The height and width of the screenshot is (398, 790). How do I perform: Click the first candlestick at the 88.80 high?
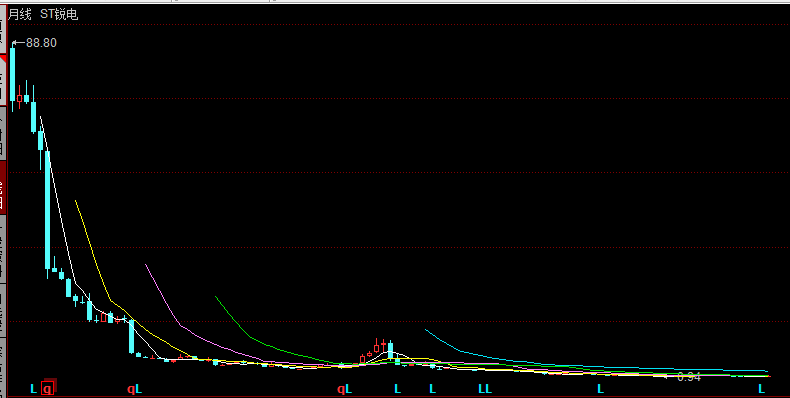(x=13, y=75)
